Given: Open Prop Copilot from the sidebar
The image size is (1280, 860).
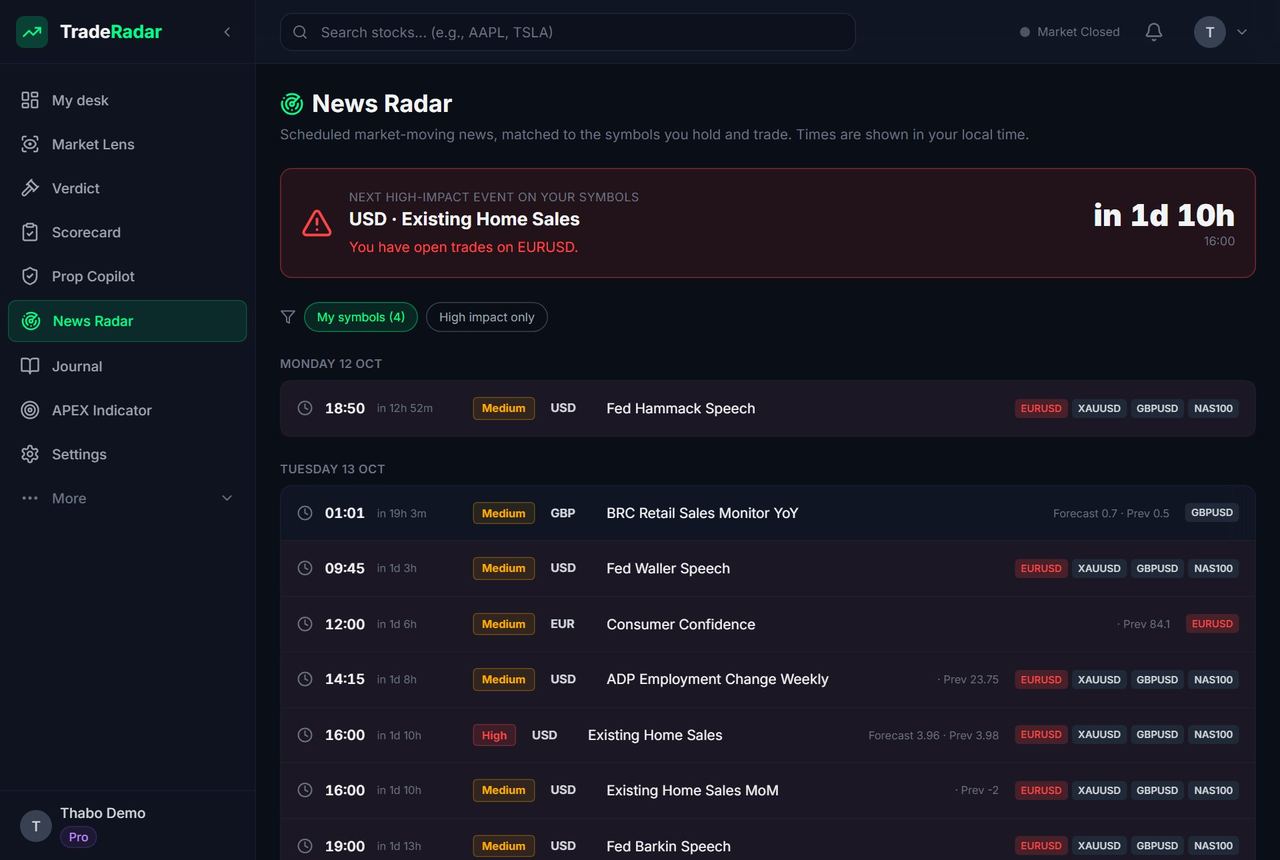Looking at the screenshot, I should click(127, 276).
